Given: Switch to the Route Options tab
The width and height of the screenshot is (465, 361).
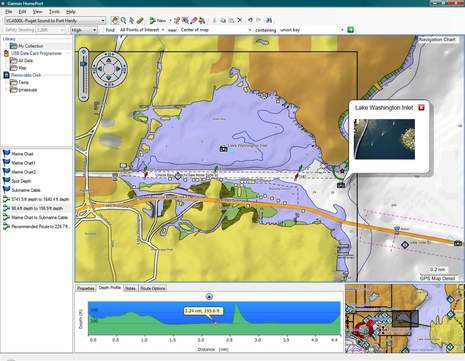Looking at the screenshot, I should click(153, 288).
